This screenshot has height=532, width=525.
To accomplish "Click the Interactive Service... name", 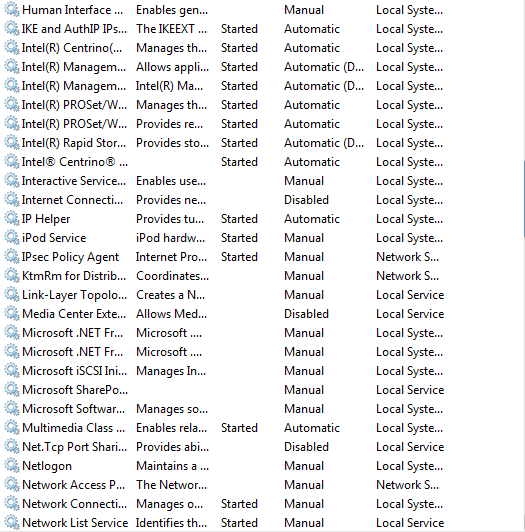I will pos(74,181).
